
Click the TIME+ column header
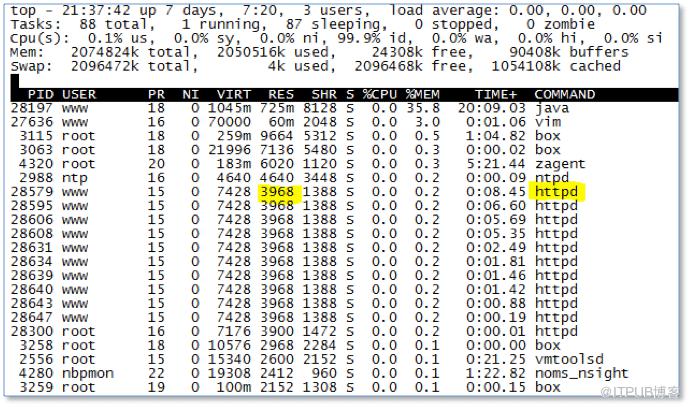(x=496, y=94)
